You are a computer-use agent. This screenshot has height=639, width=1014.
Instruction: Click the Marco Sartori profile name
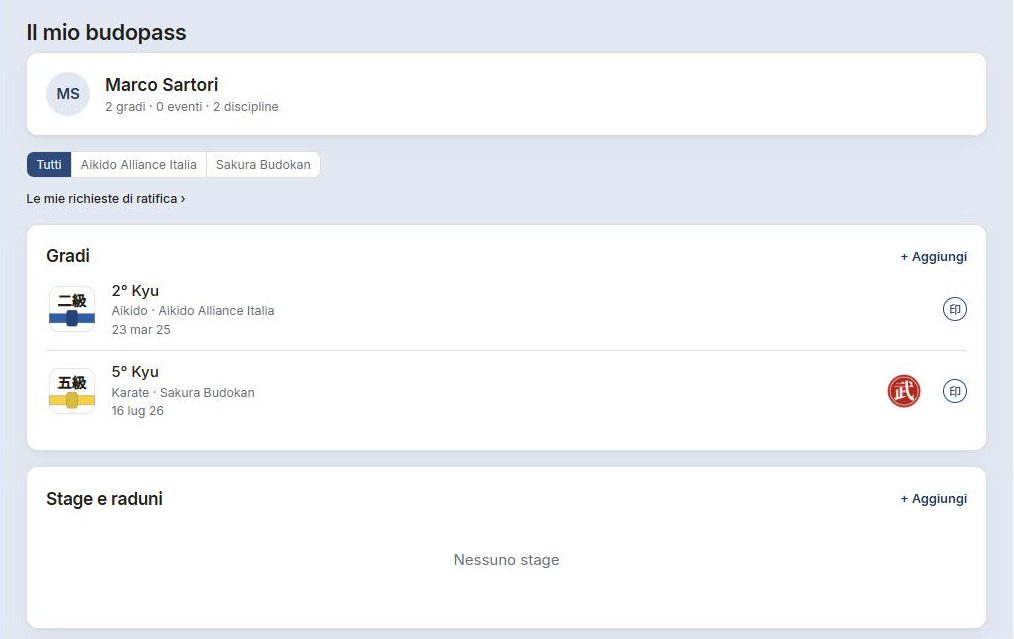tap(162, 85)
